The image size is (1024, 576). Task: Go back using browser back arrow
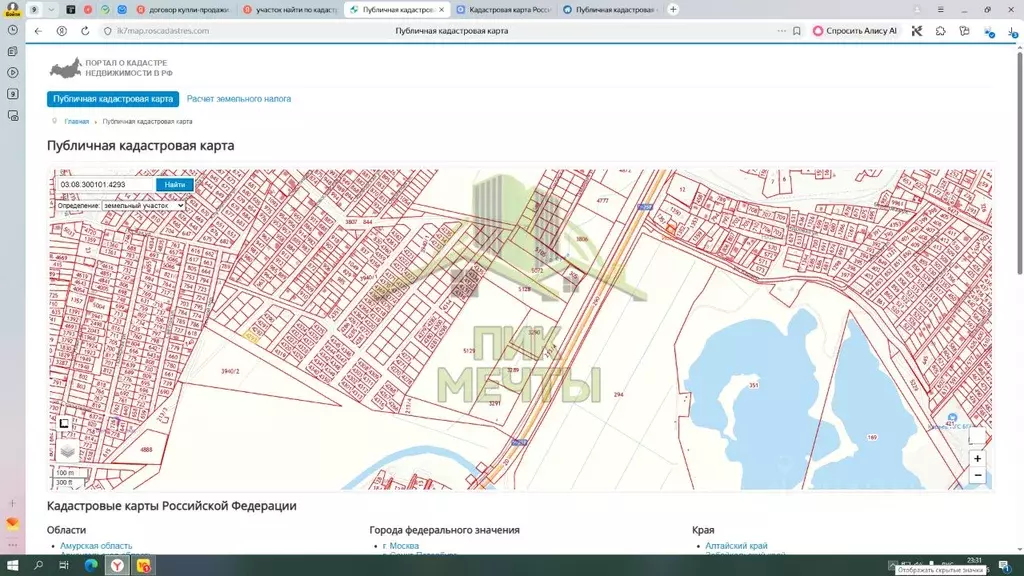(38, 31)
